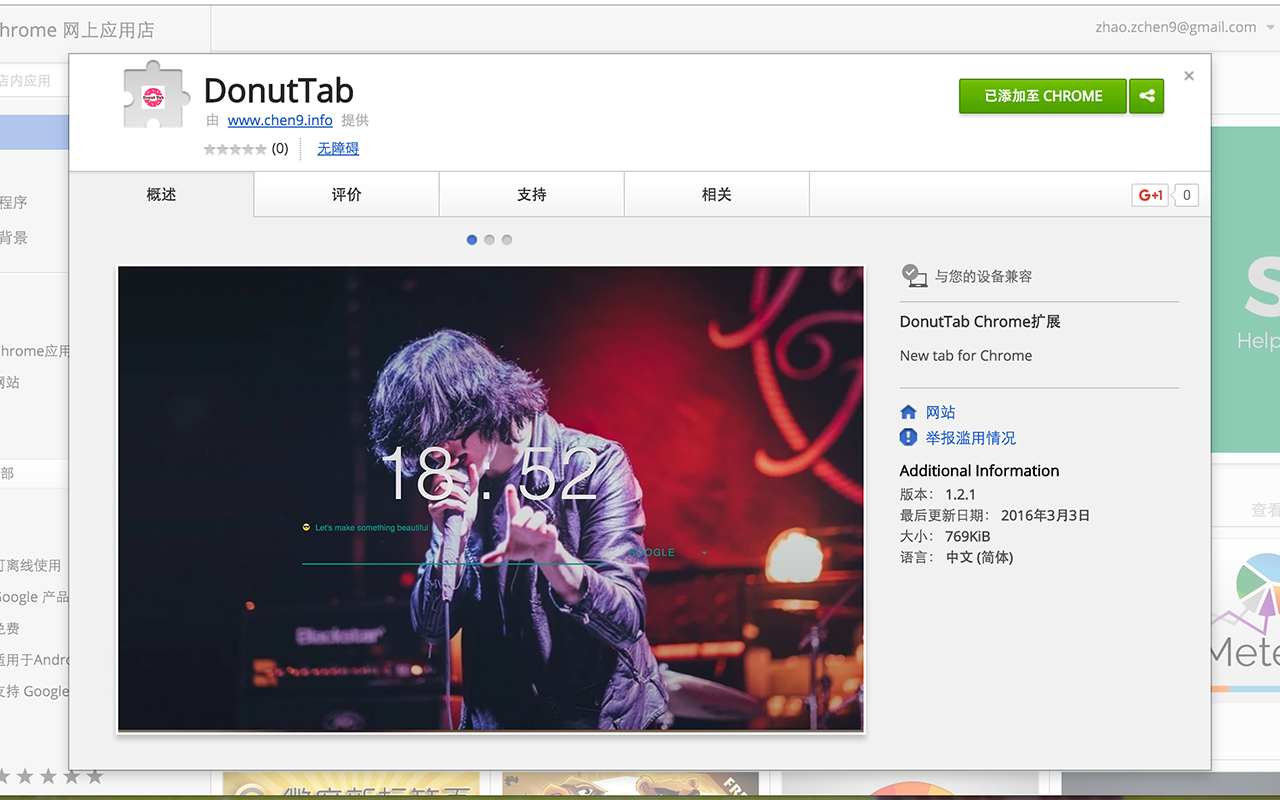Open the www.chen9.info link
This screenshot has width=1280, height=800.
(x=280, y=120)
